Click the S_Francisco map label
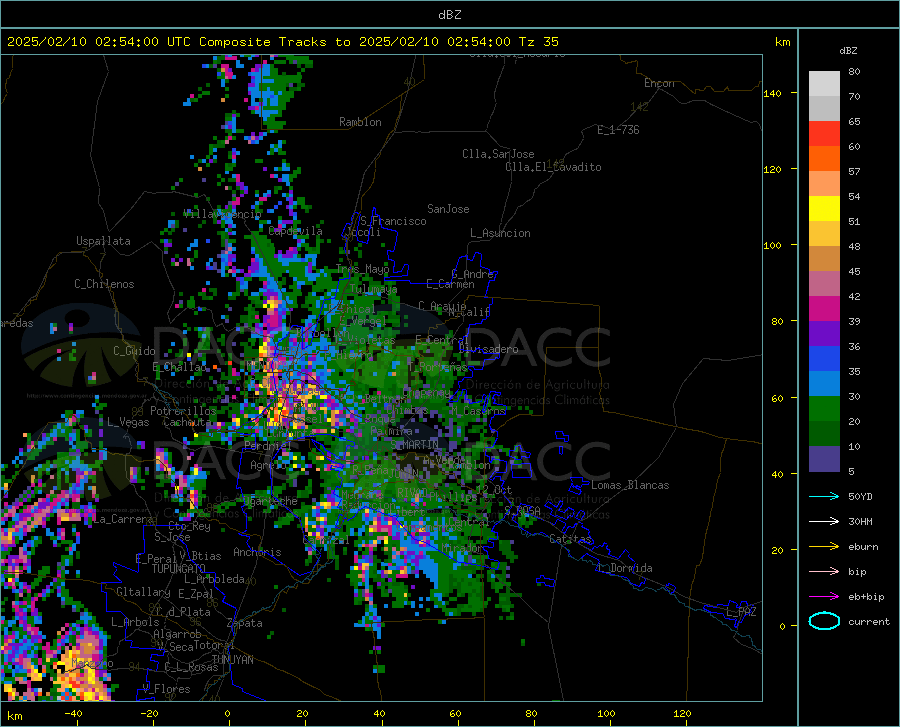This screenshot has height=727, width=900. (x=393, y=221)
